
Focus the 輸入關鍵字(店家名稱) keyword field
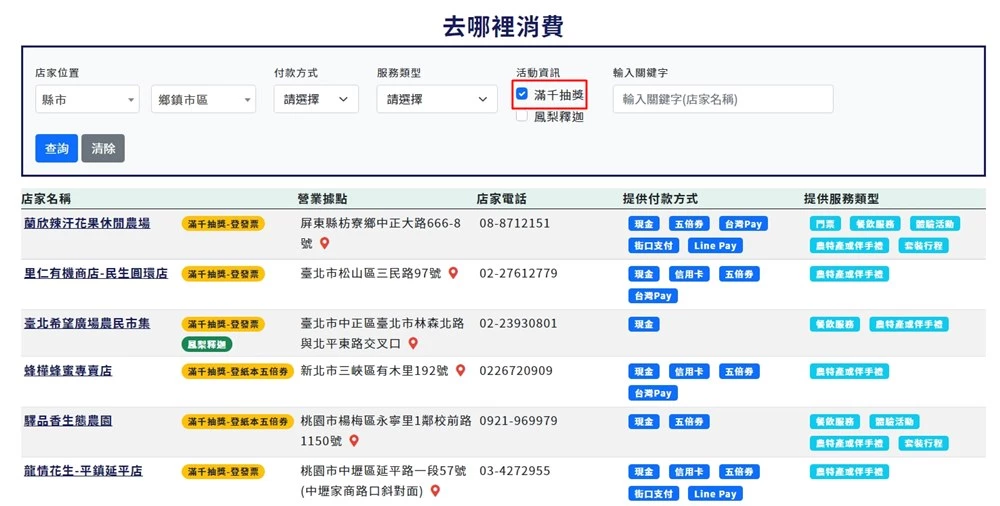point(723,100)
